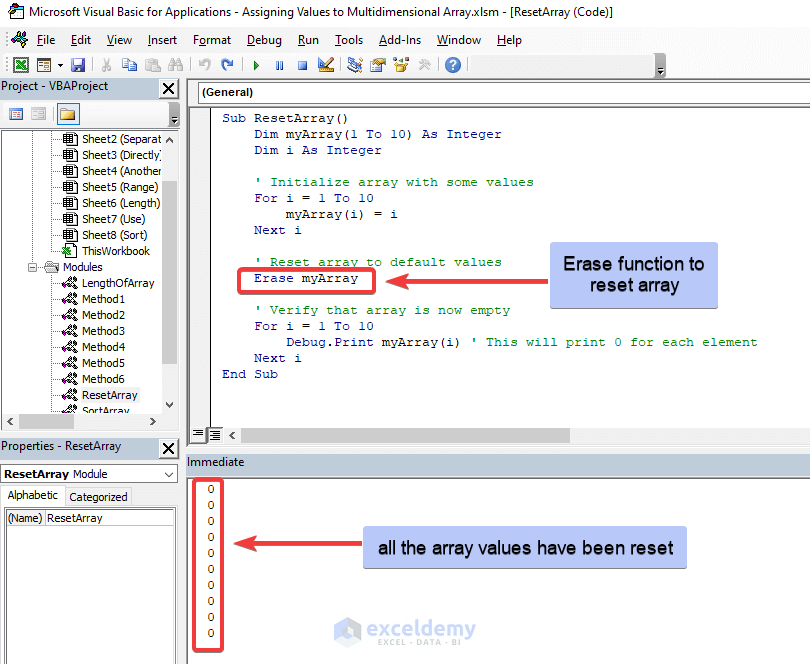Collapse the Modules folder in Project Explorer
Image resolution: width=810 pixels, height=664 pixels.
pyautogui.click(x=33, y=266)
